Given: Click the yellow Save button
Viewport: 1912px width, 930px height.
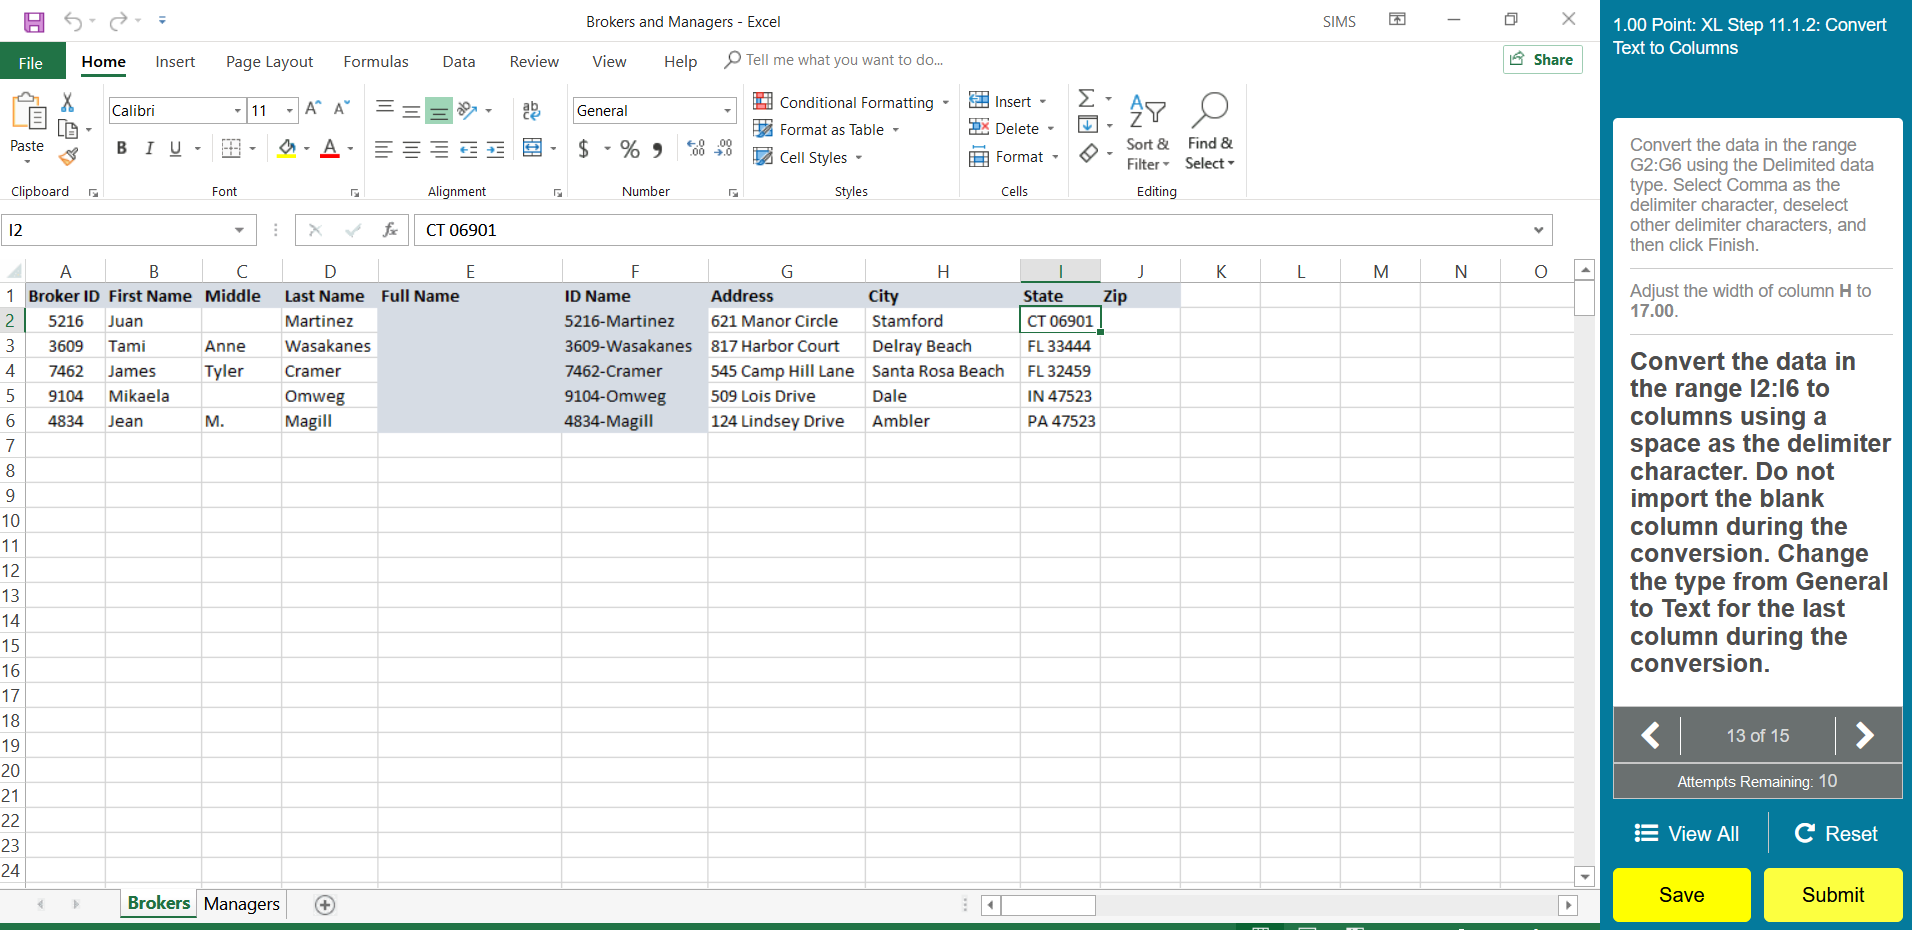Looking at the screenshot, I should click(1680, 894).
